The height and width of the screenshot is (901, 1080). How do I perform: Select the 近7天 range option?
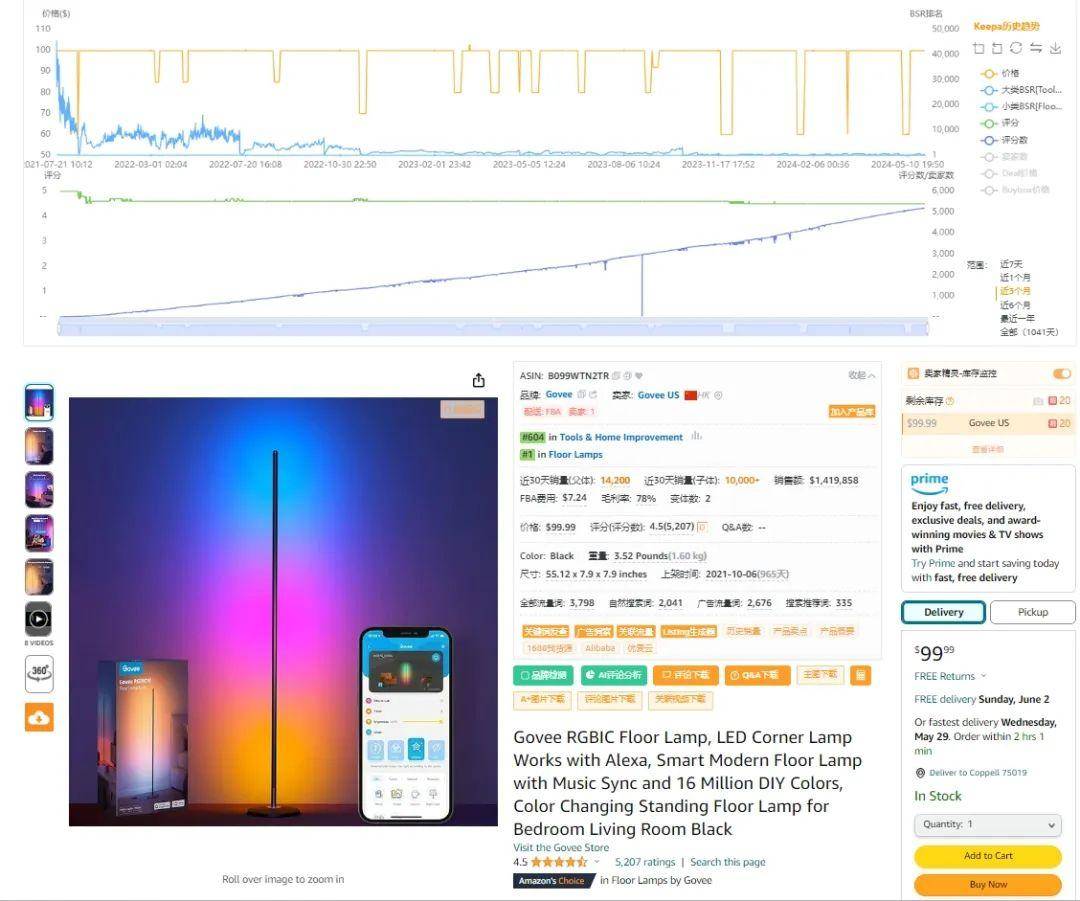(x=1011, y=265)
